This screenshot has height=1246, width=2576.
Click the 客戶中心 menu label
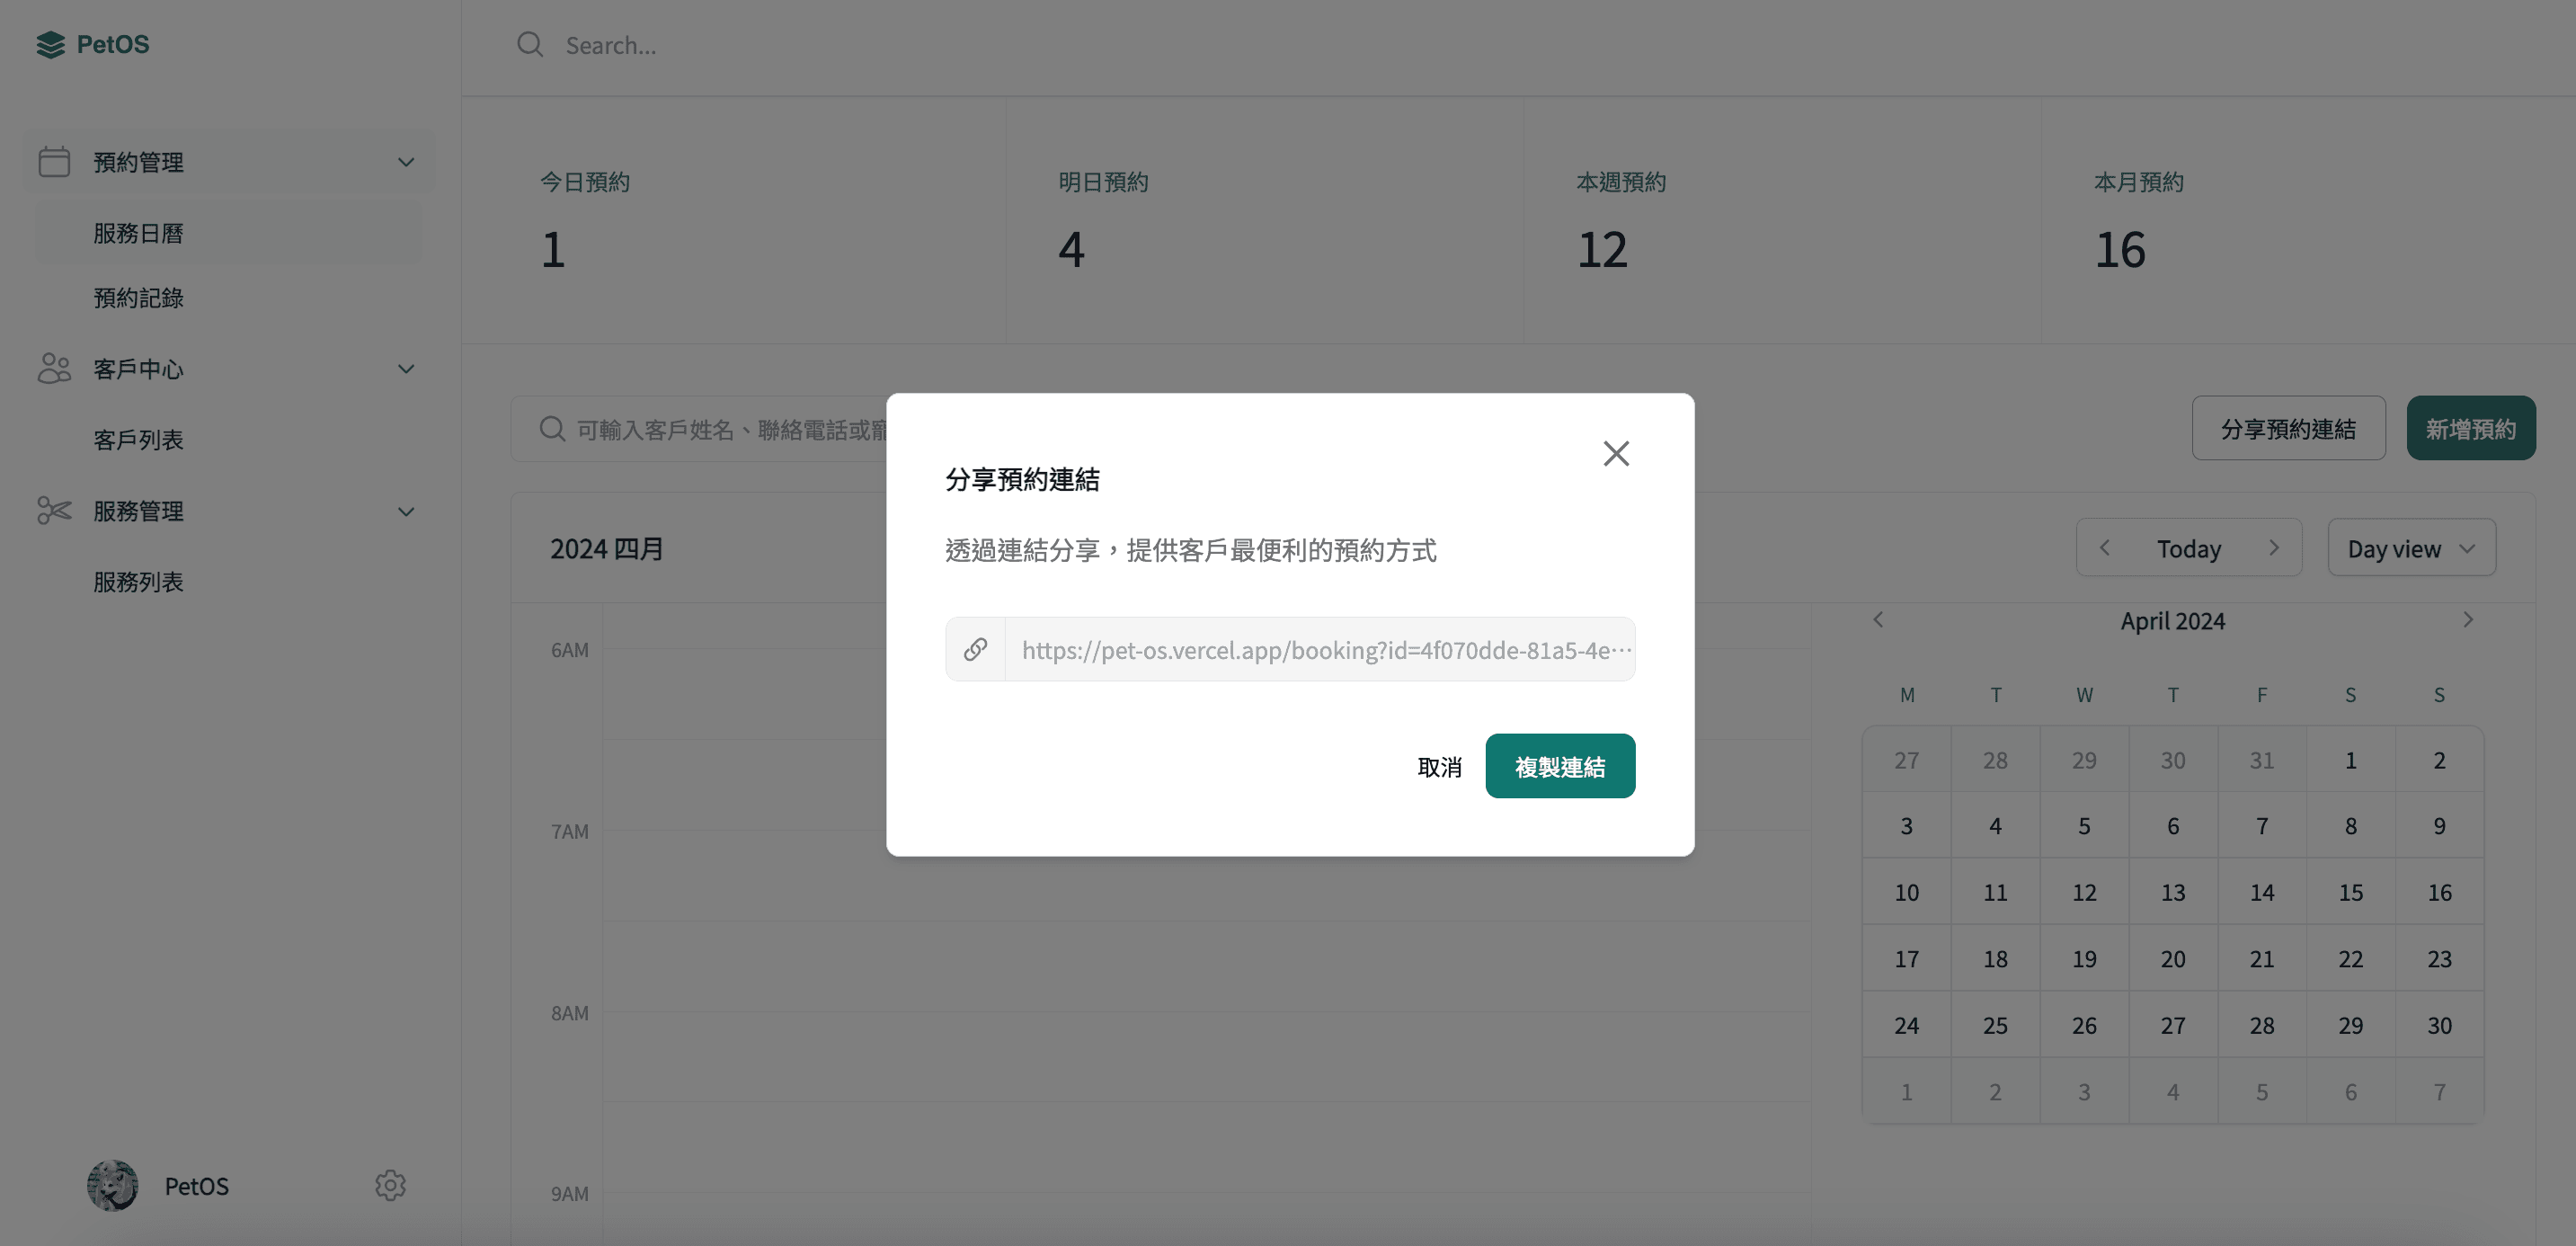138,369
